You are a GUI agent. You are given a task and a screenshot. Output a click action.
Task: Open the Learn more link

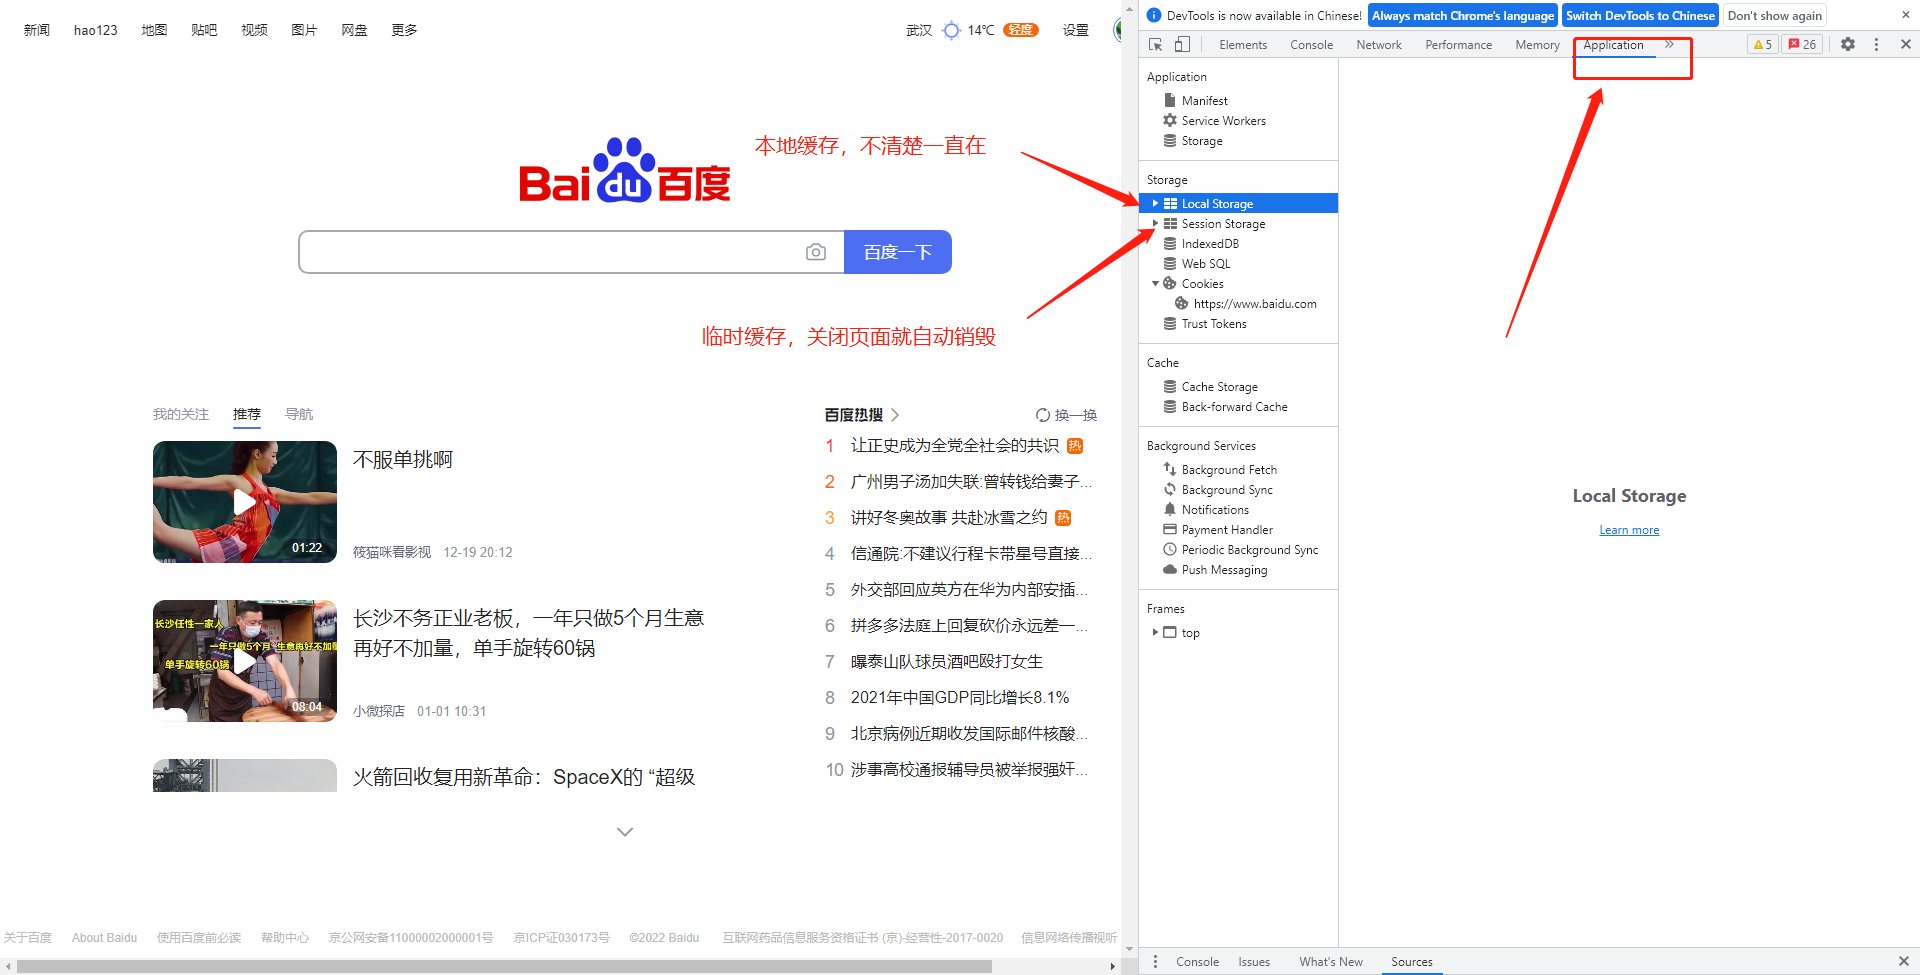(x=1629, y=530)
